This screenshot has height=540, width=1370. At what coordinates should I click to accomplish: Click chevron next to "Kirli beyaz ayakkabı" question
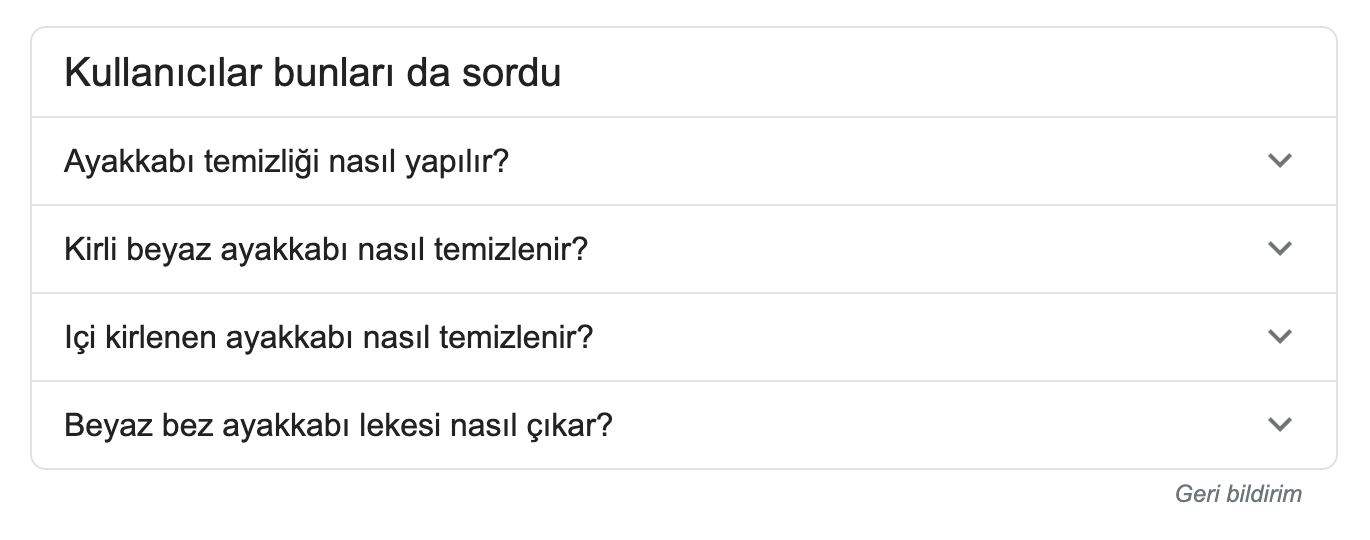click(1280, 248)
